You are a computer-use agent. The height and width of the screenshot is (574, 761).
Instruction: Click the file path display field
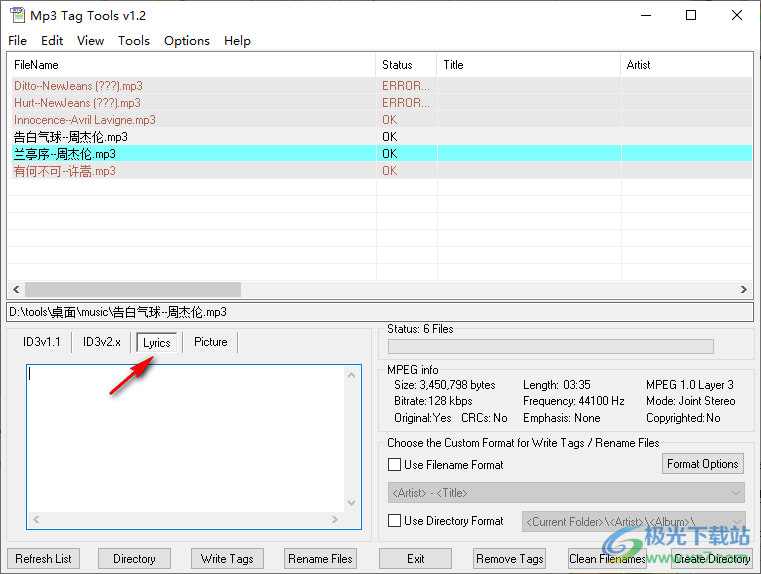pyautogui.click(x=380, y=312)
